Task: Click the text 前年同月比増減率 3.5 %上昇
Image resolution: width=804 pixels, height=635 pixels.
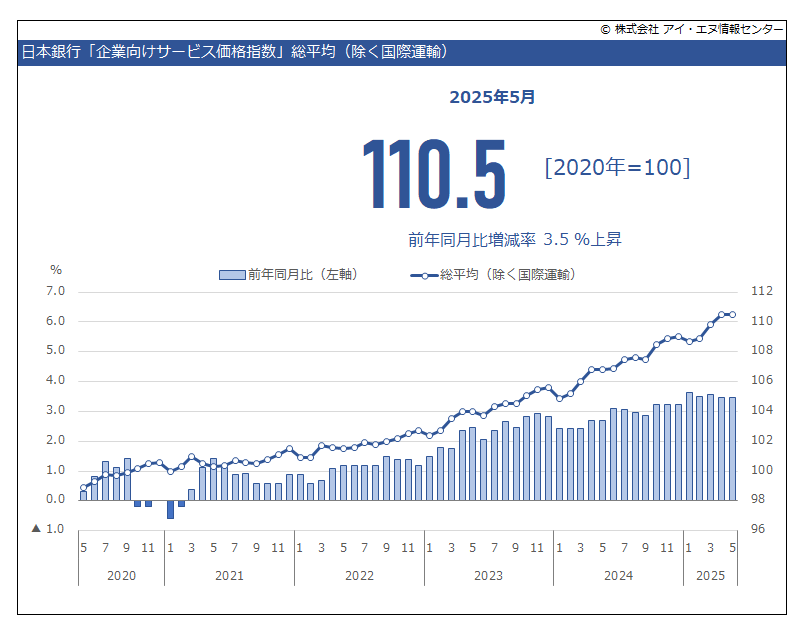Action: pyautogui.click(x=515, y=240)
